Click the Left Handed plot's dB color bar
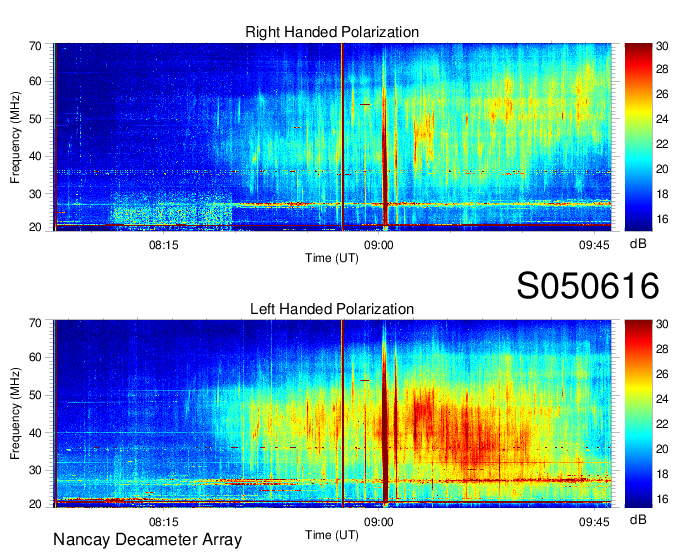Viewport: 680px width, 552px height. pyautogui.click(x=638, y=413)
